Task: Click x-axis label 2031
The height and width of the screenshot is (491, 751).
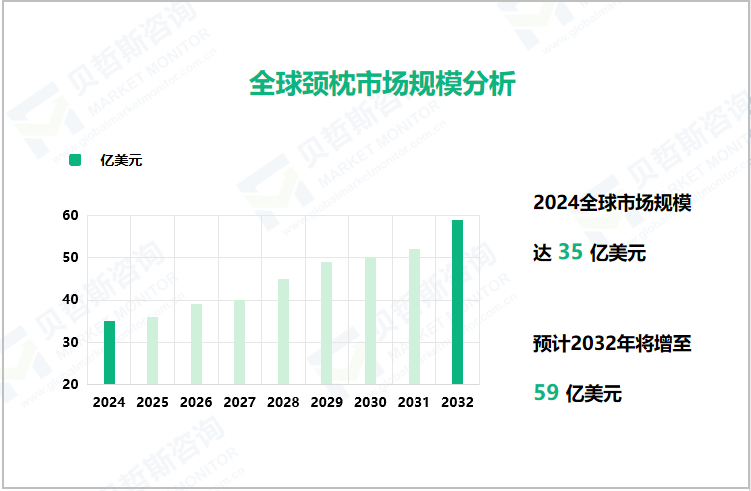Action: (414, 402)
